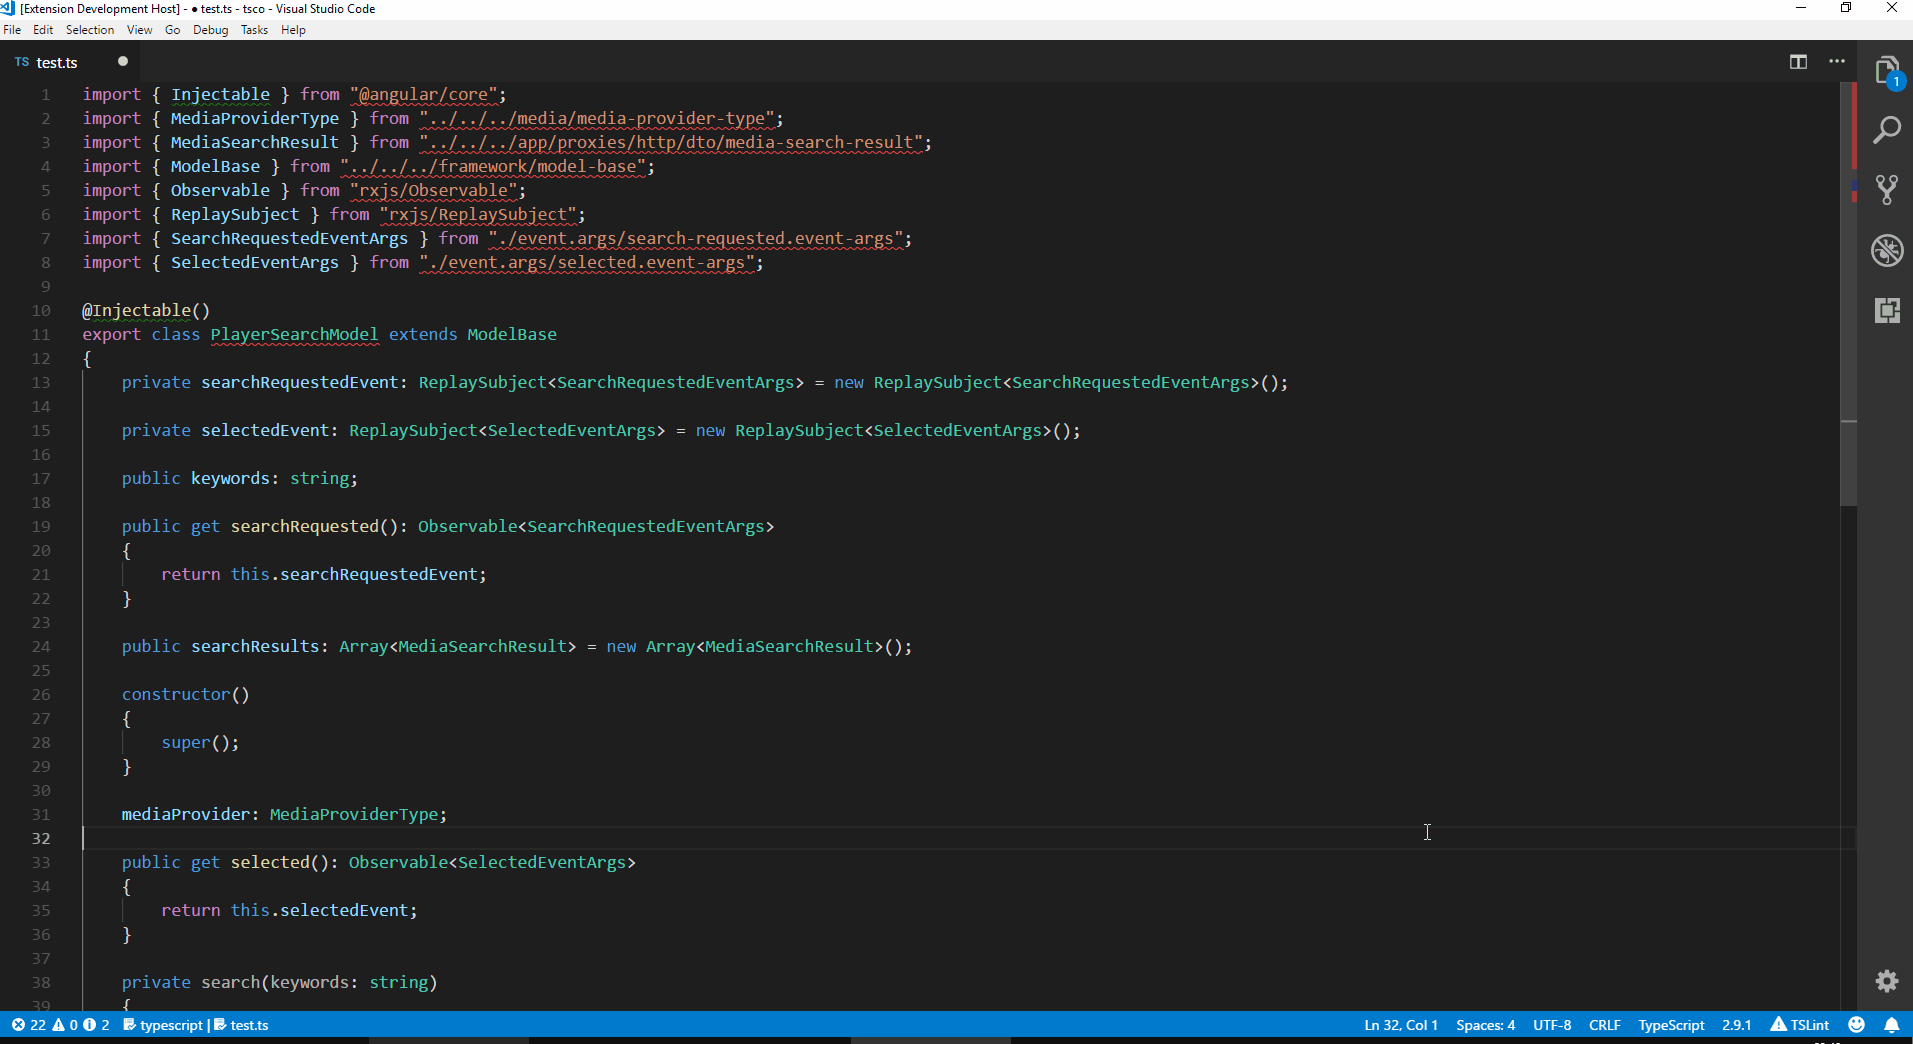Open the editor More Actions menu
The width and height of the screenshot is (1913, 1044).
coord(1837,62)
